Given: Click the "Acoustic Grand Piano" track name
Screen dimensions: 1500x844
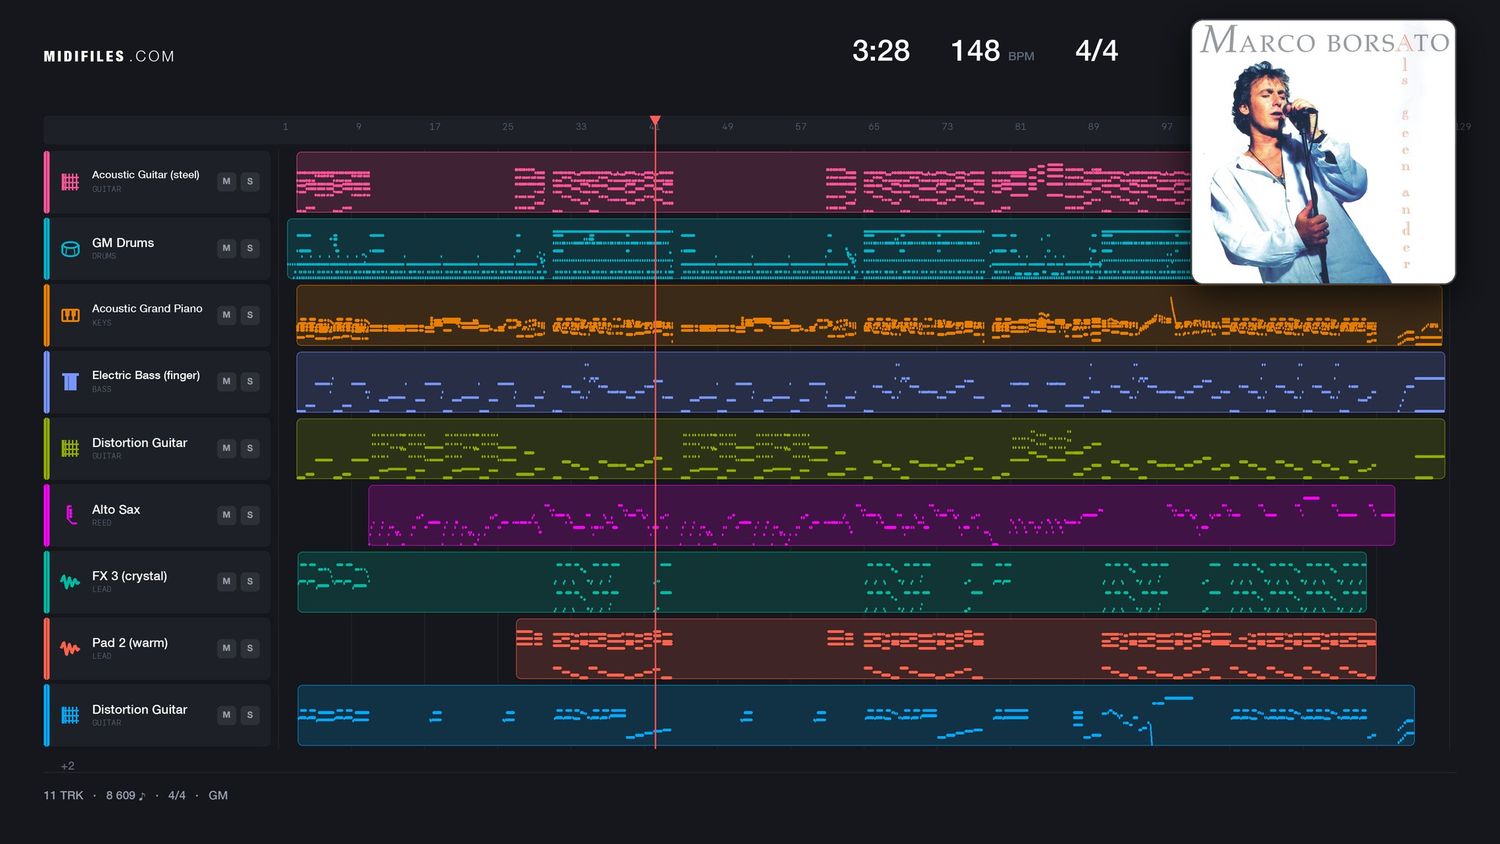Looking at the screenshot, I should coord(147,309).
